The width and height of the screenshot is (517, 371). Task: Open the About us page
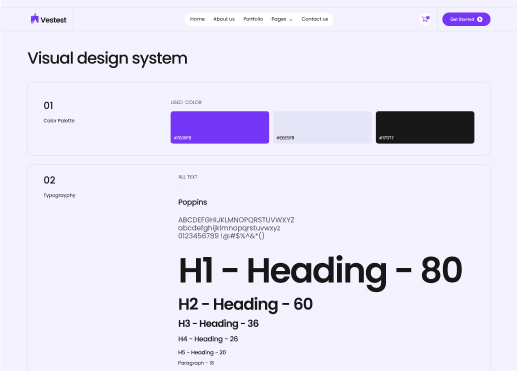point(224,19)
